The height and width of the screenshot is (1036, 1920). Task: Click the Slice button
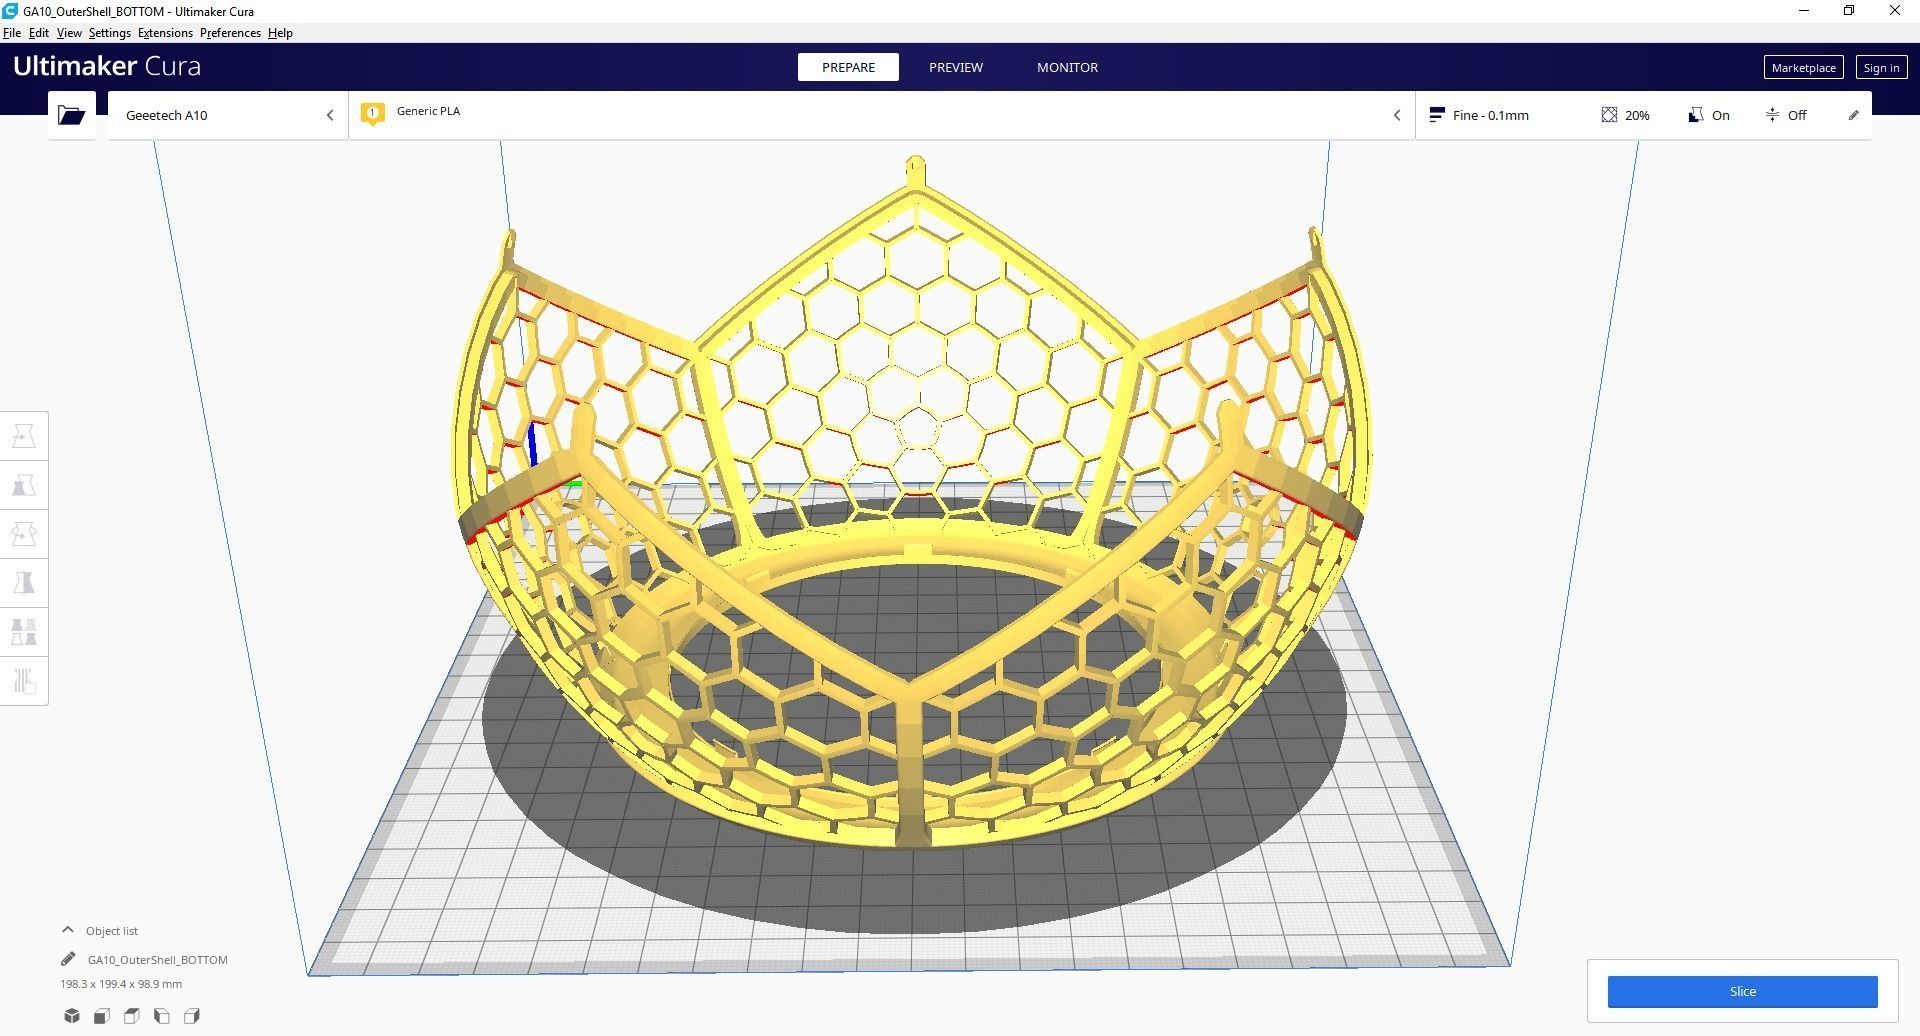click(1742, 991)
